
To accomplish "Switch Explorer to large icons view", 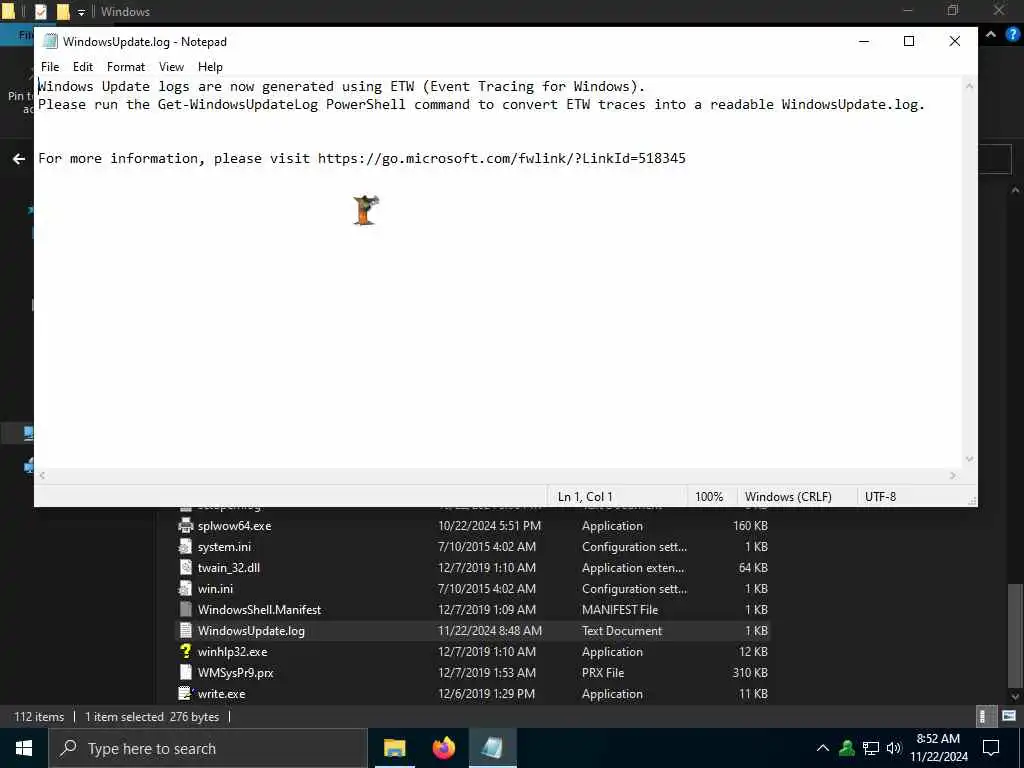I will point(1008,716).
